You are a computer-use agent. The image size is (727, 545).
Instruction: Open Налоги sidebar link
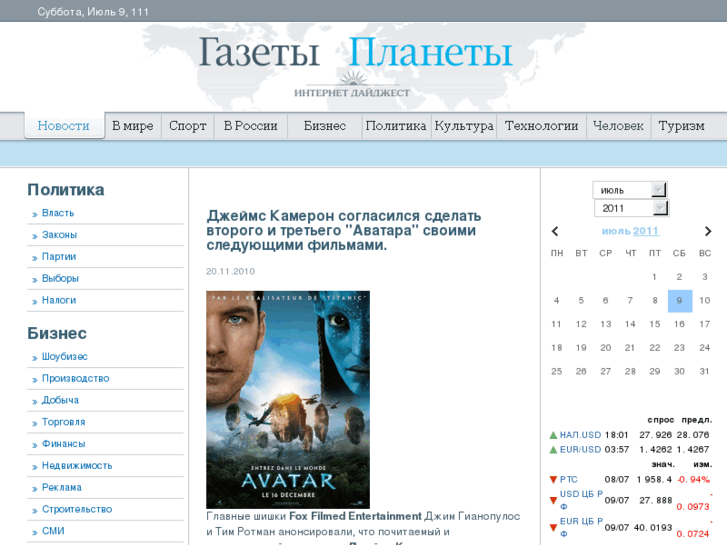(59, 300)
